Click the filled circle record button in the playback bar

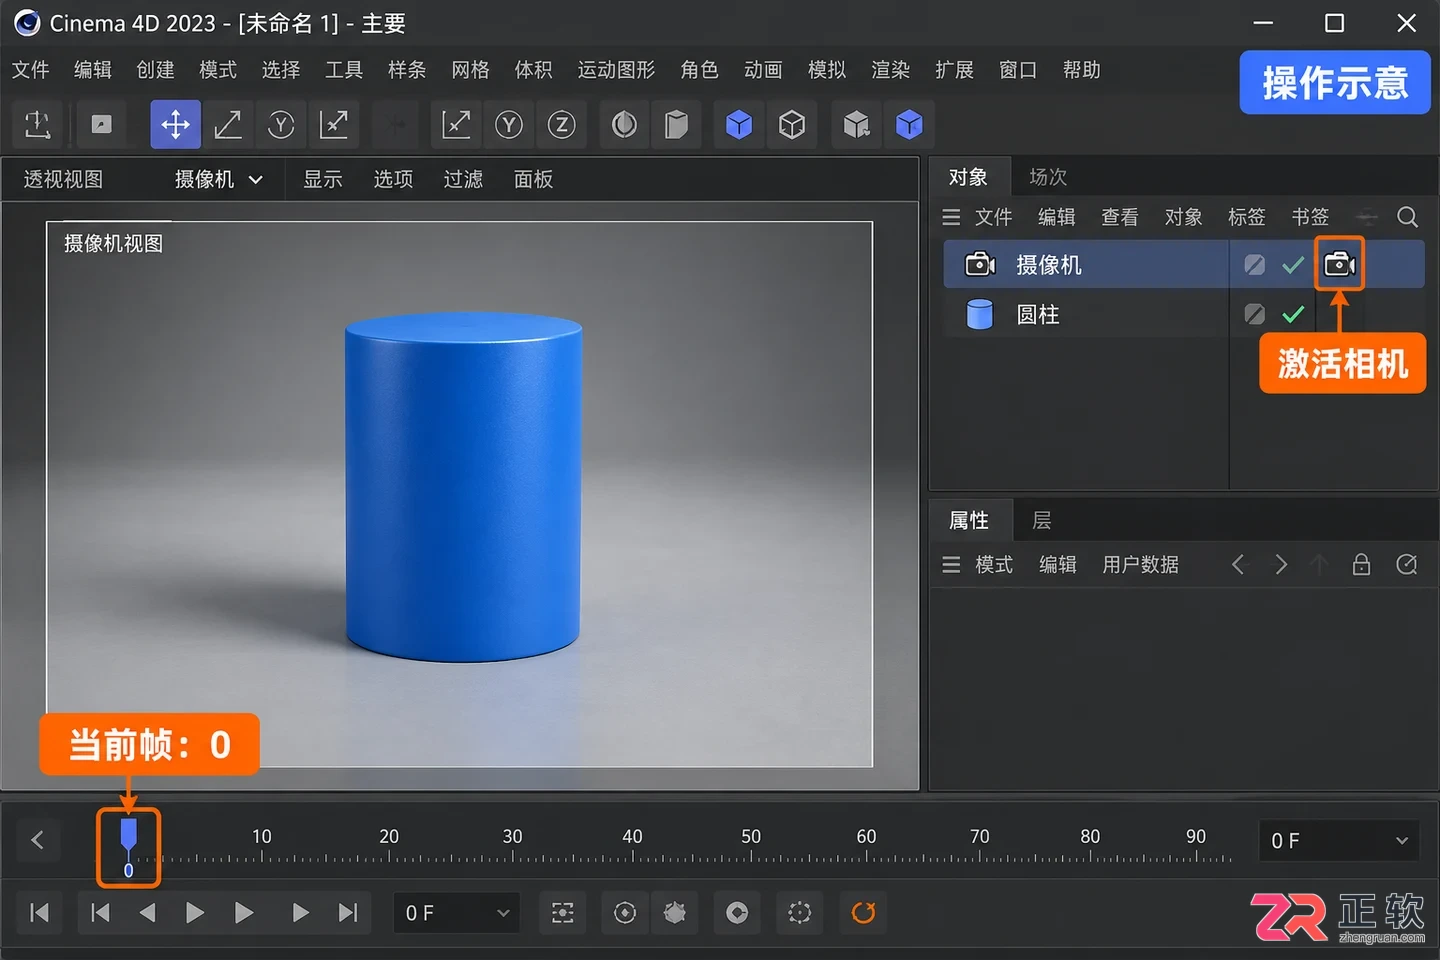pyautogui.click(x=737, y=913)
